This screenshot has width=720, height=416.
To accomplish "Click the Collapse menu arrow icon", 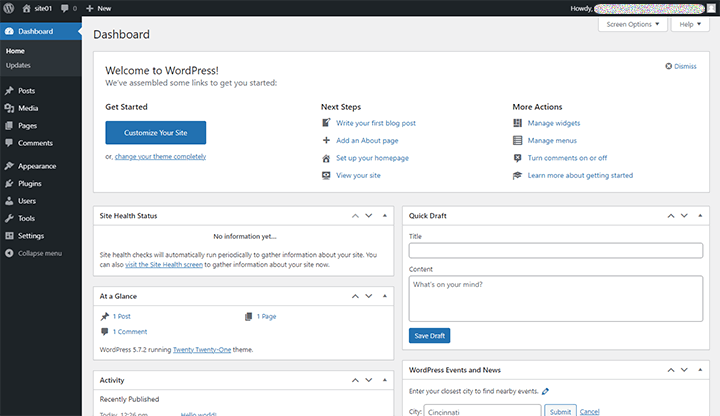I will [x=9, y=253].
